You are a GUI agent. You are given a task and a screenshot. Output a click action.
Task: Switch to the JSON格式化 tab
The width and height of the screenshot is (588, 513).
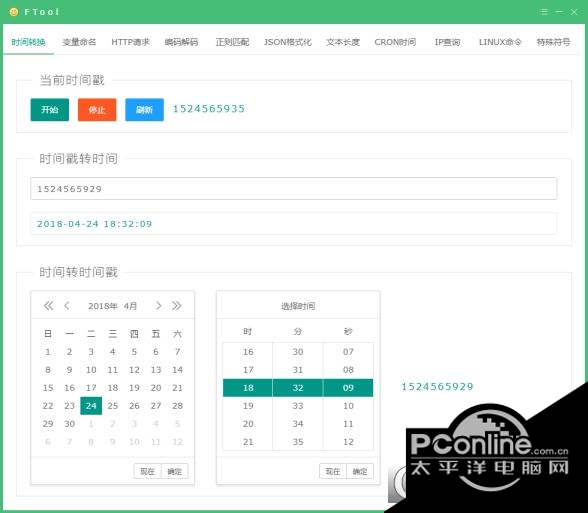pyautogui.click(x=288, y=42)
